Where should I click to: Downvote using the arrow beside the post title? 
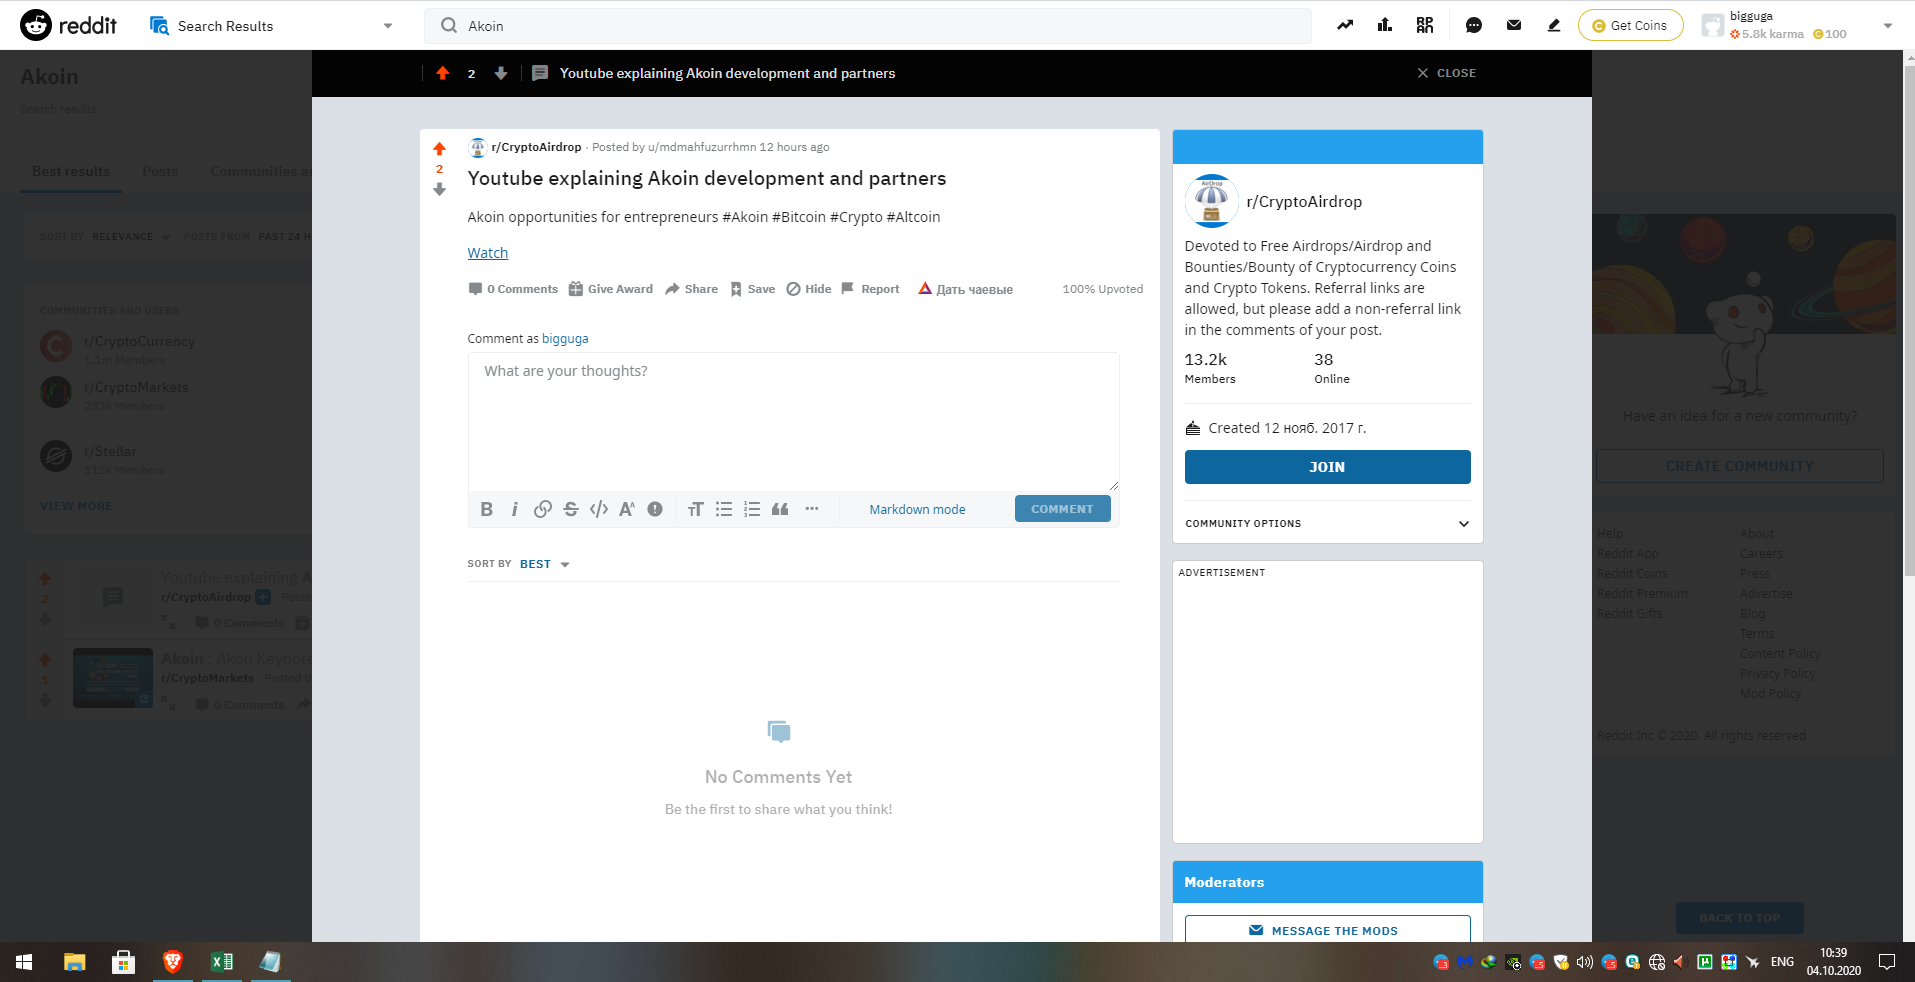(439, 189)
